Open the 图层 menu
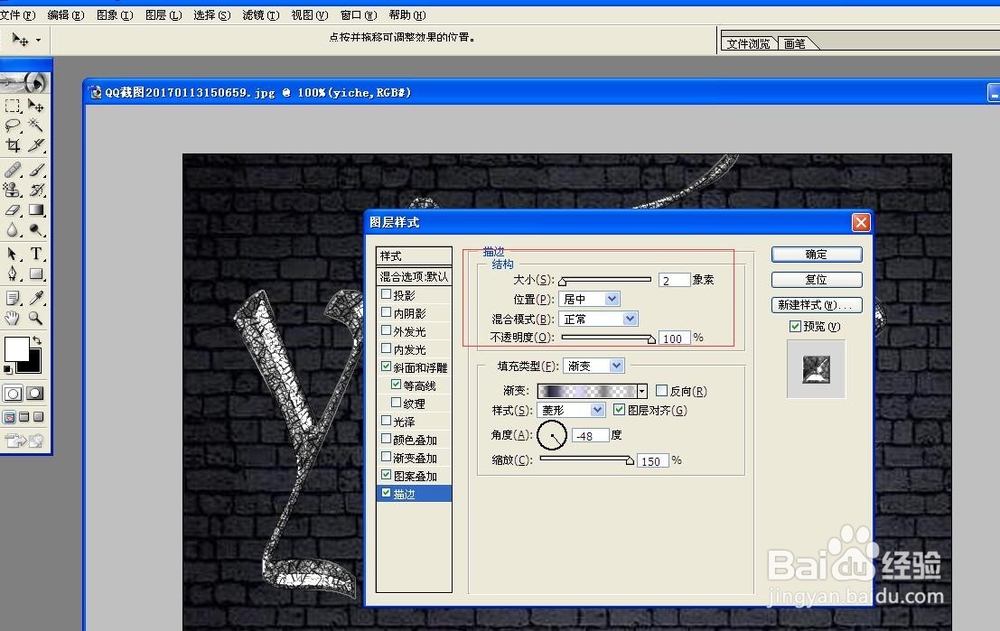Image resolution: width=1000 pixels, height=631 pixels. tap(163, 15)
